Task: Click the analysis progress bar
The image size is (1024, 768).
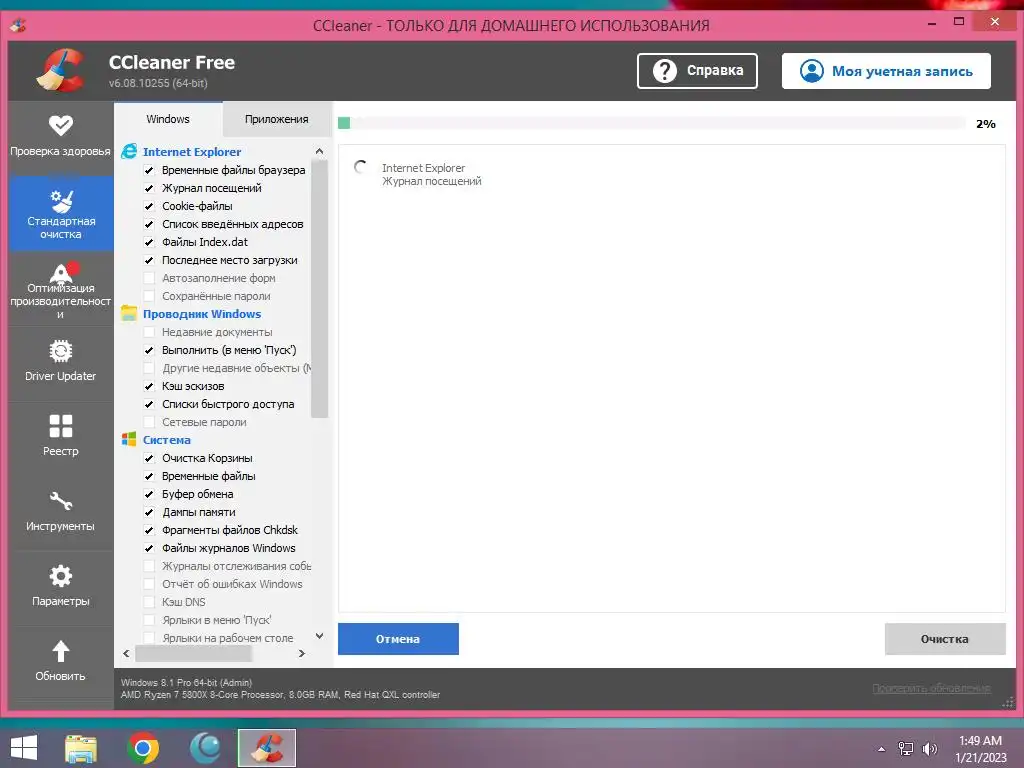Action: (652, 123)
